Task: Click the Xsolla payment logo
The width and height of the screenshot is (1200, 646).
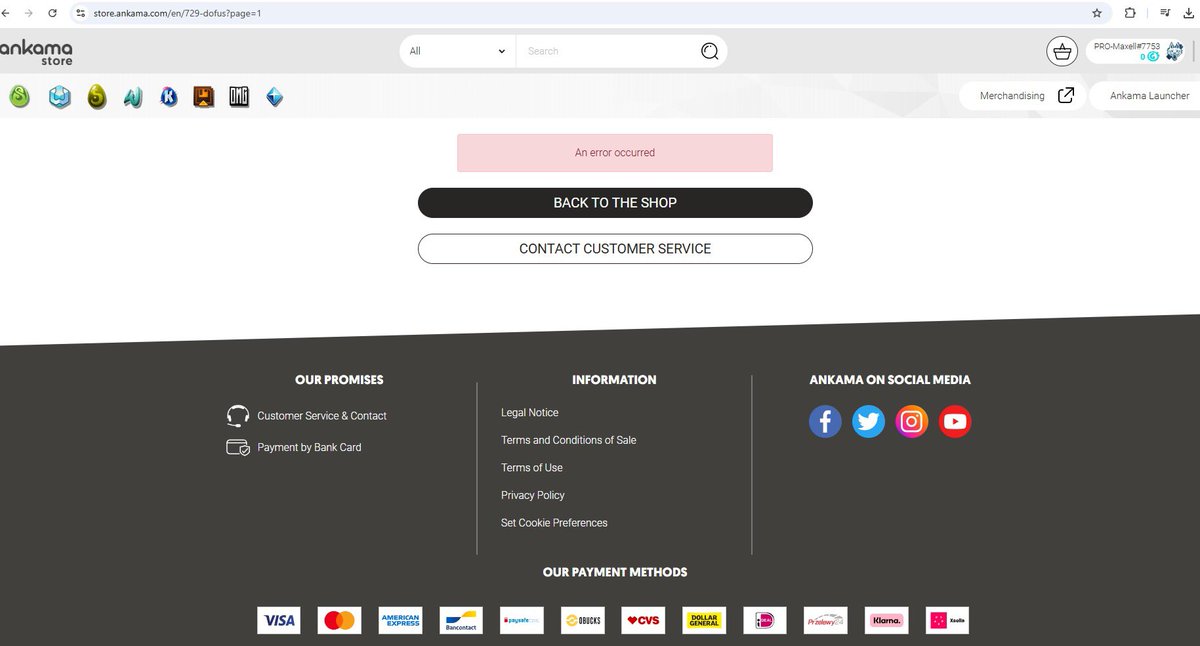Action: pos(947,620)
